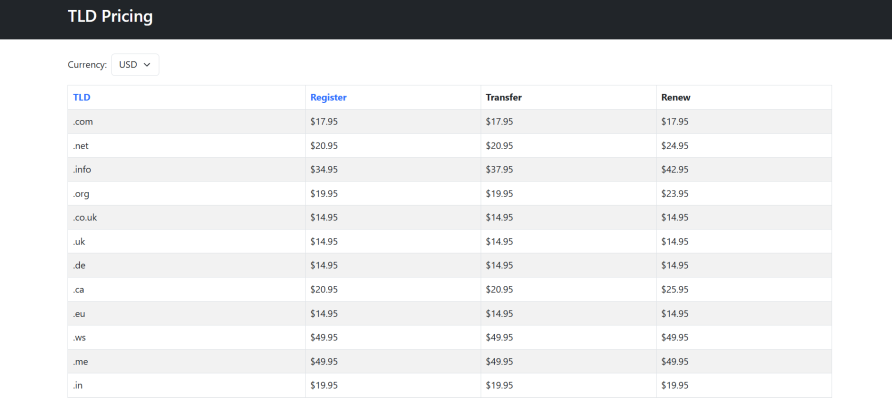Image resolution: width=892 pixels, height=398 pixels.
Task: Click .uk renew price $14.95
Action: 675,242
